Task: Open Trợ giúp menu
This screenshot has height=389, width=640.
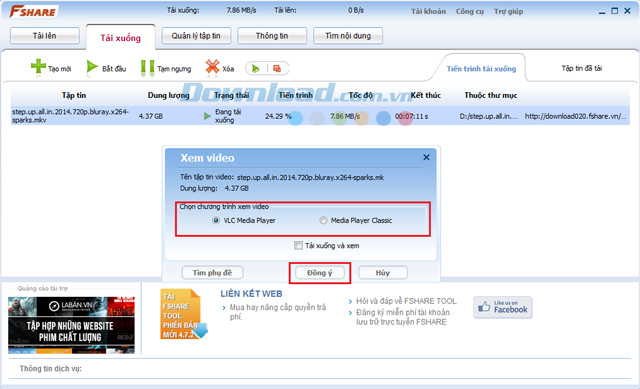Action: tap(508, 11)
